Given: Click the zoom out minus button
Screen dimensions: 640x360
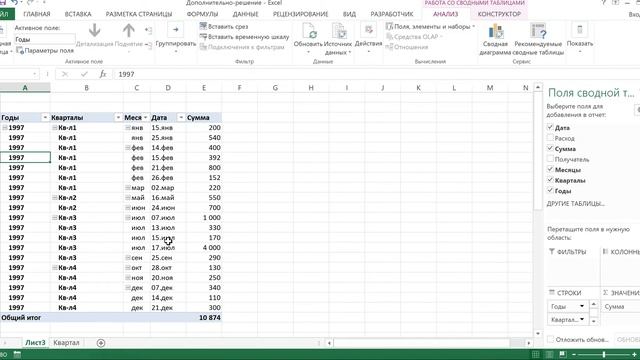Looking at the screenshot, I should point(574,354).
